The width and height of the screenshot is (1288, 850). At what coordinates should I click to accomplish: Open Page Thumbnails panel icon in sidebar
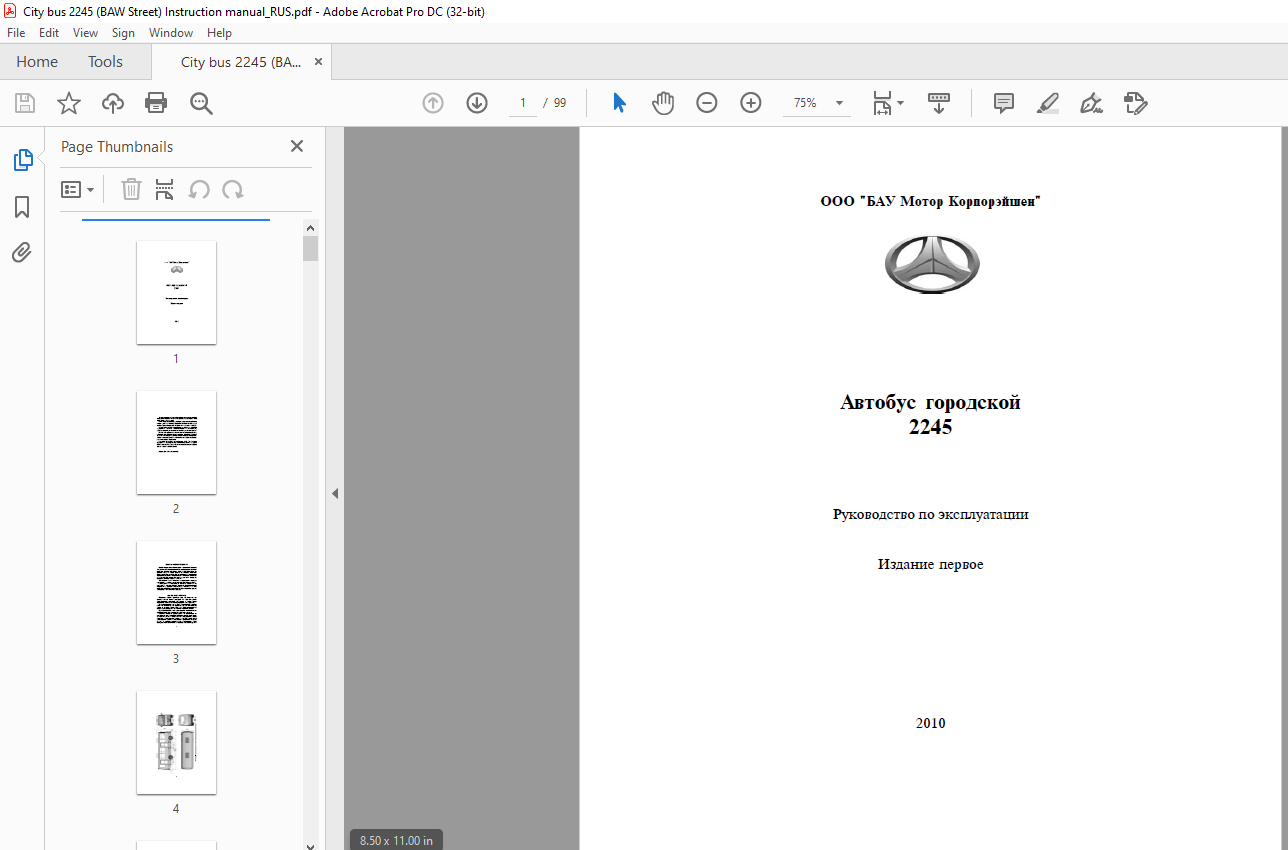pyautogui.click(x=22, y=159)
